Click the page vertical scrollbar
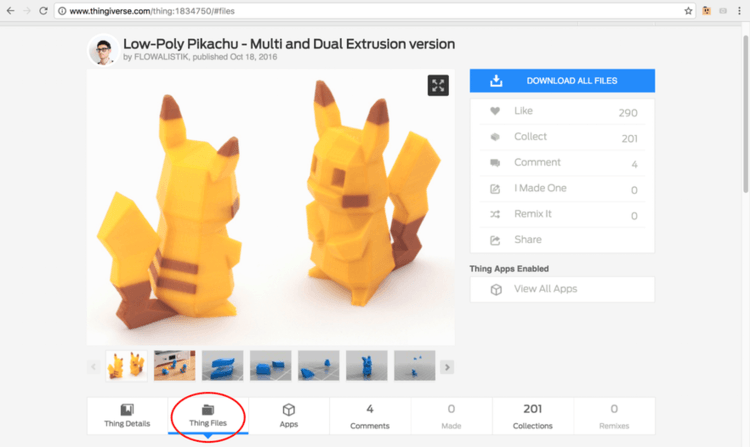This screenshot has height=447, width=750. pyautogui.click(x=745, y=115)
